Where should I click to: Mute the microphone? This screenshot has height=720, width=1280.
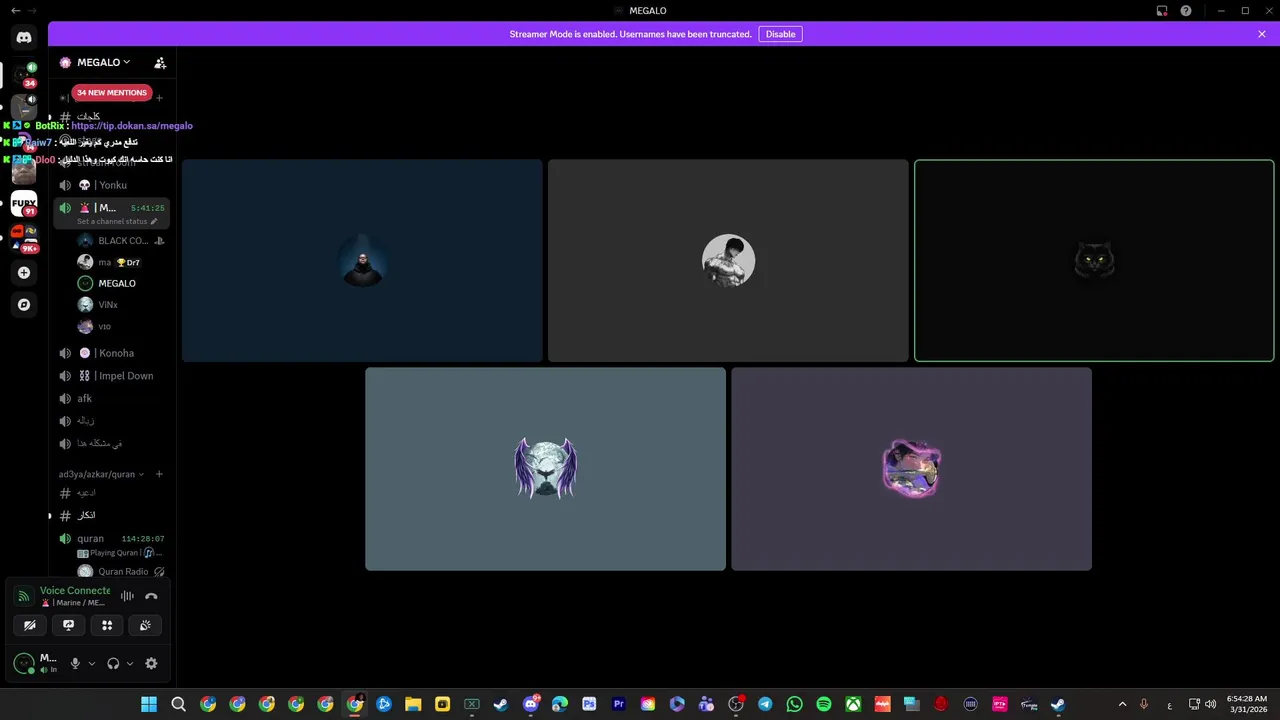75,663
